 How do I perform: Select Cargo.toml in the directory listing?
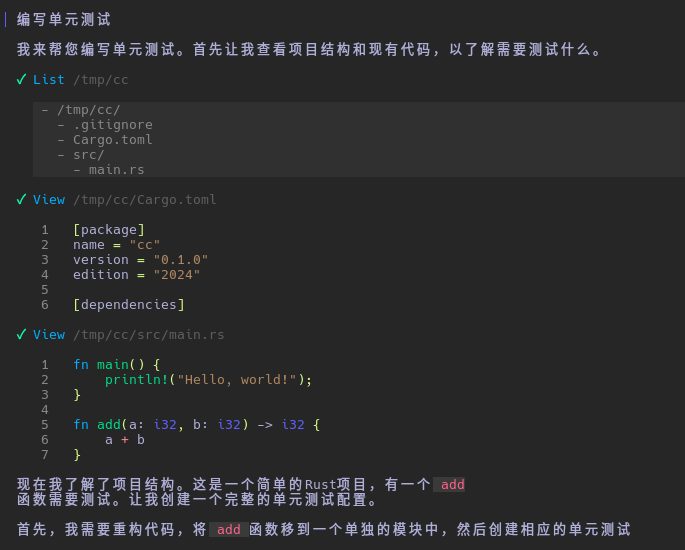tap(112, 140)
